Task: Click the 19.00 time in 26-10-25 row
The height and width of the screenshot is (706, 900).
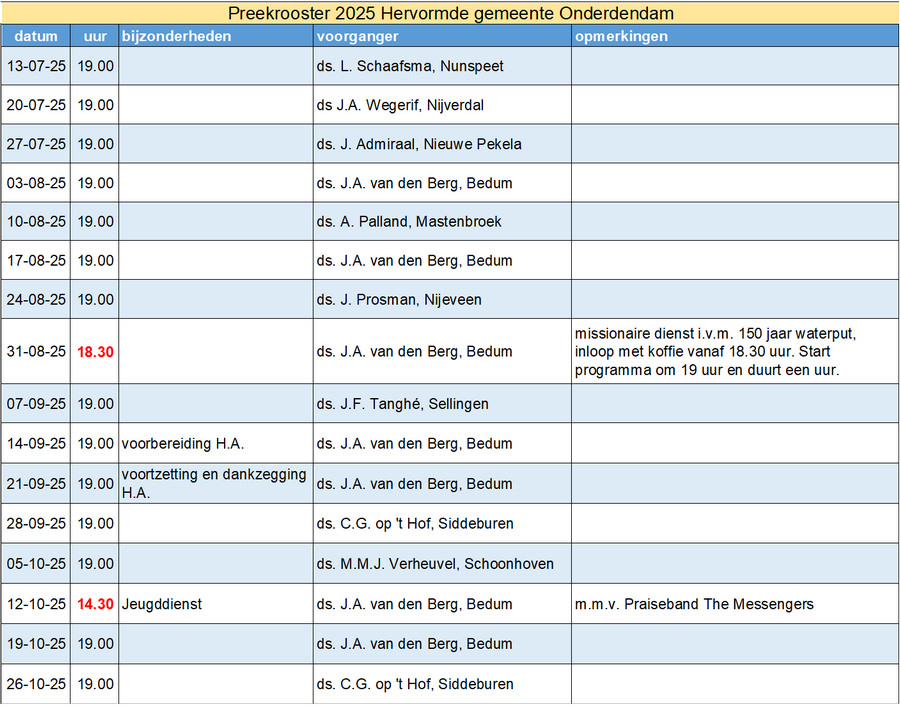Action: [95, 684]
